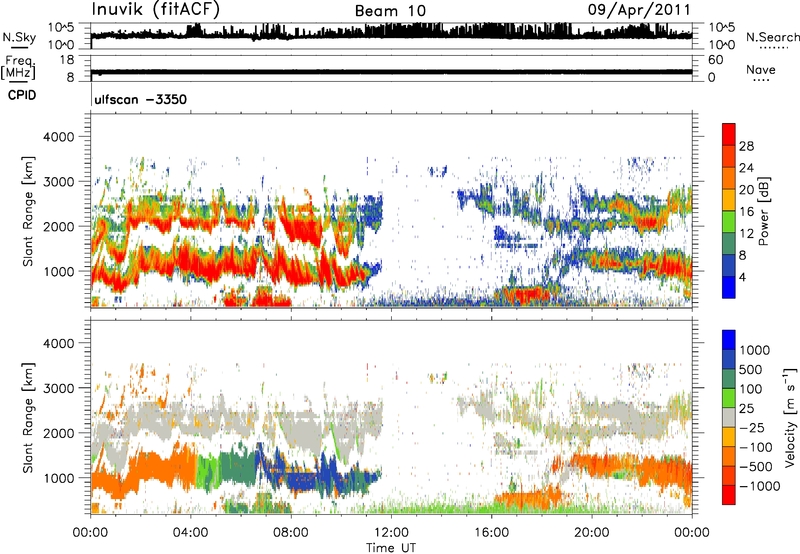
Task: Click the '-25' velocity colorbar value
Action: click(752, 427)
